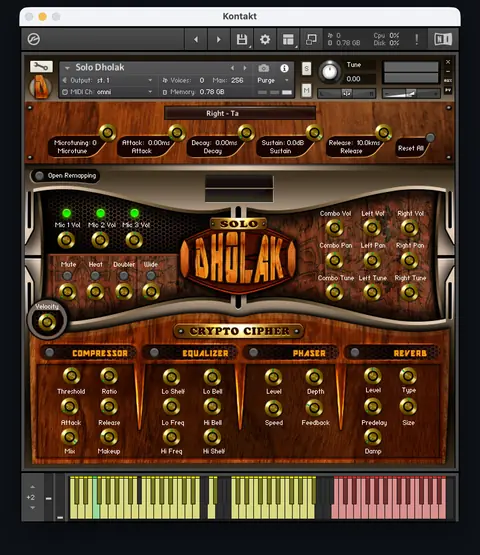Click the exclamation warning icon
This screenshot has height=555, width=480.
(416, 40)
